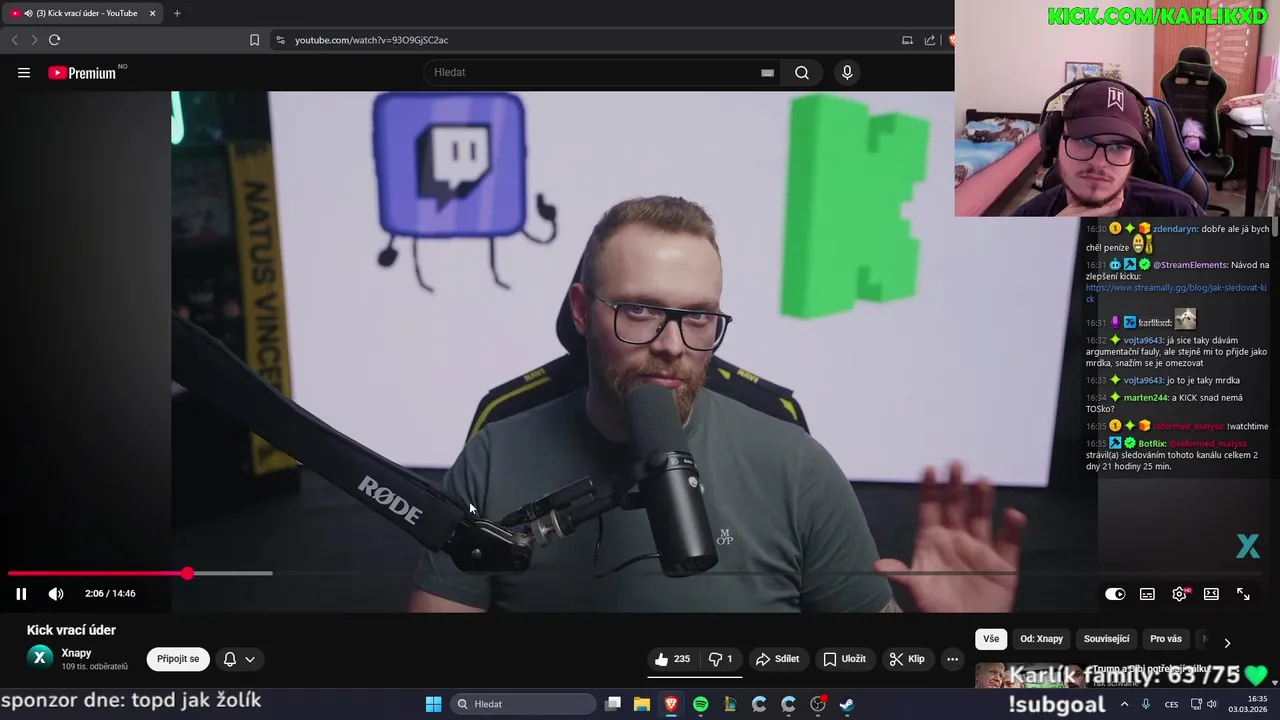Select the Související chip
The width and height of the screenshot is (1280, 720).
click(1106, 639)
